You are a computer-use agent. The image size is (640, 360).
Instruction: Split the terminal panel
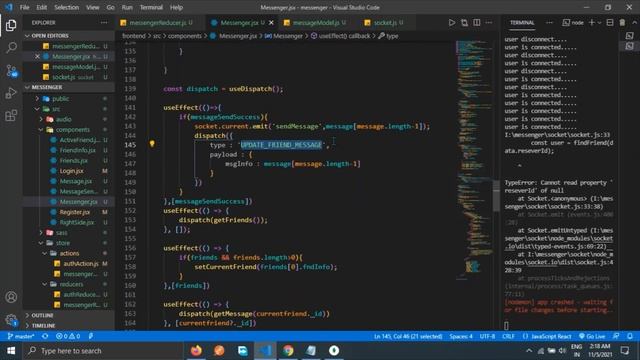[610, 22]
